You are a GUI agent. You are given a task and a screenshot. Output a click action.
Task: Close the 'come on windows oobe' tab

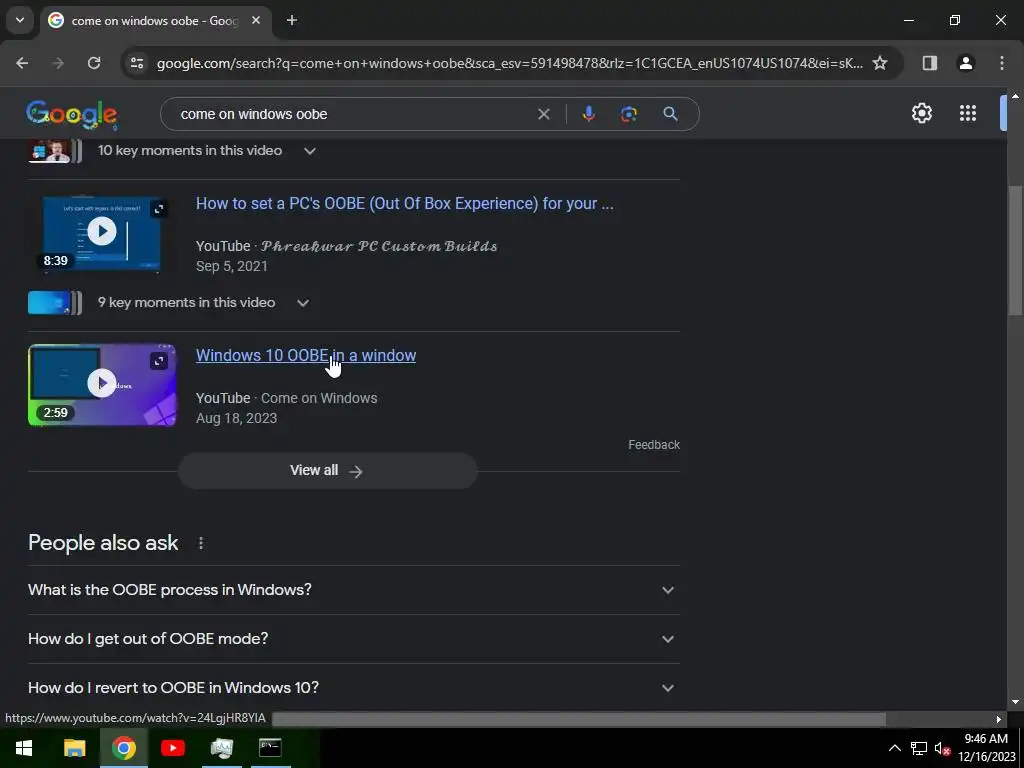256,20
